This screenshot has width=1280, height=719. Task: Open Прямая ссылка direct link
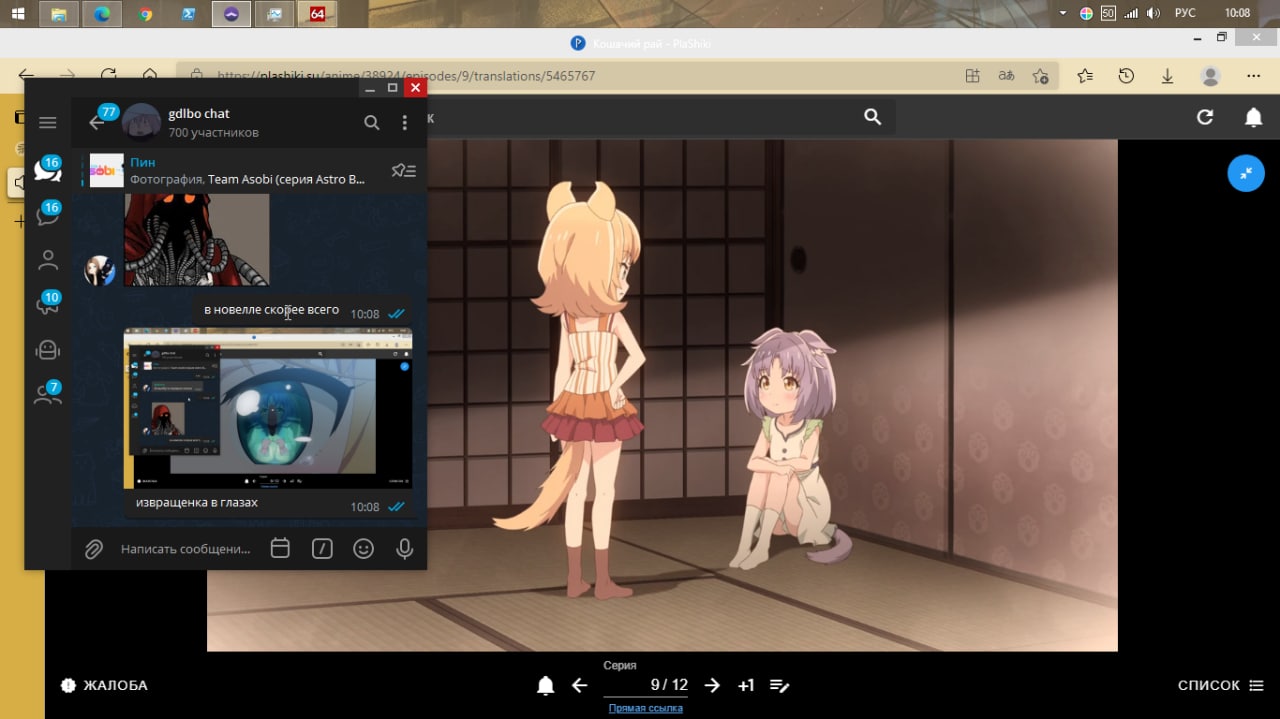(646, 708)
